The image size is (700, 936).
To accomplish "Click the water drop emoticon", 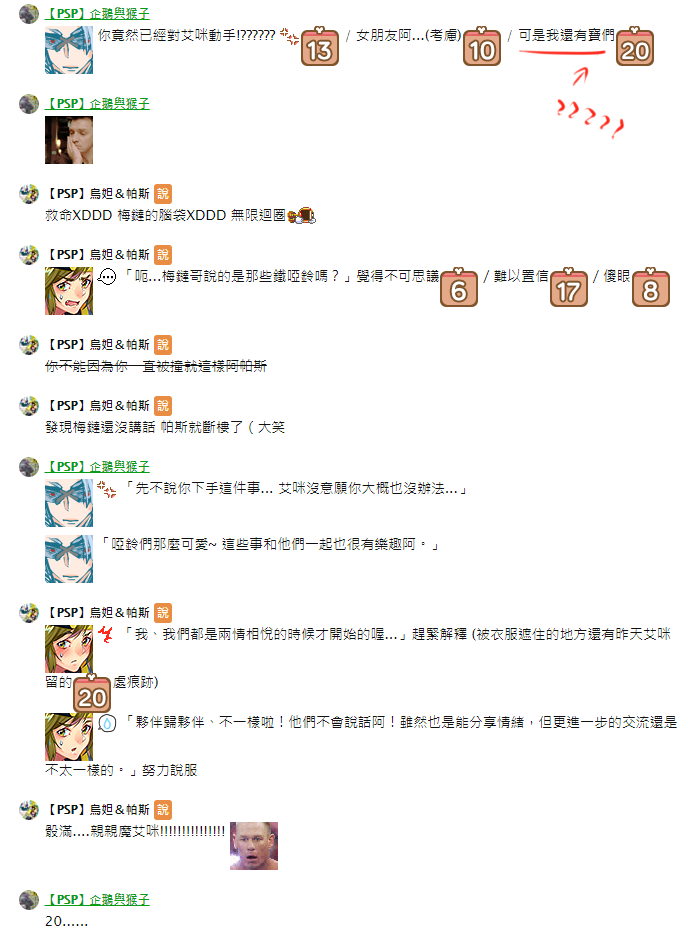I will [x=107, y=723].
